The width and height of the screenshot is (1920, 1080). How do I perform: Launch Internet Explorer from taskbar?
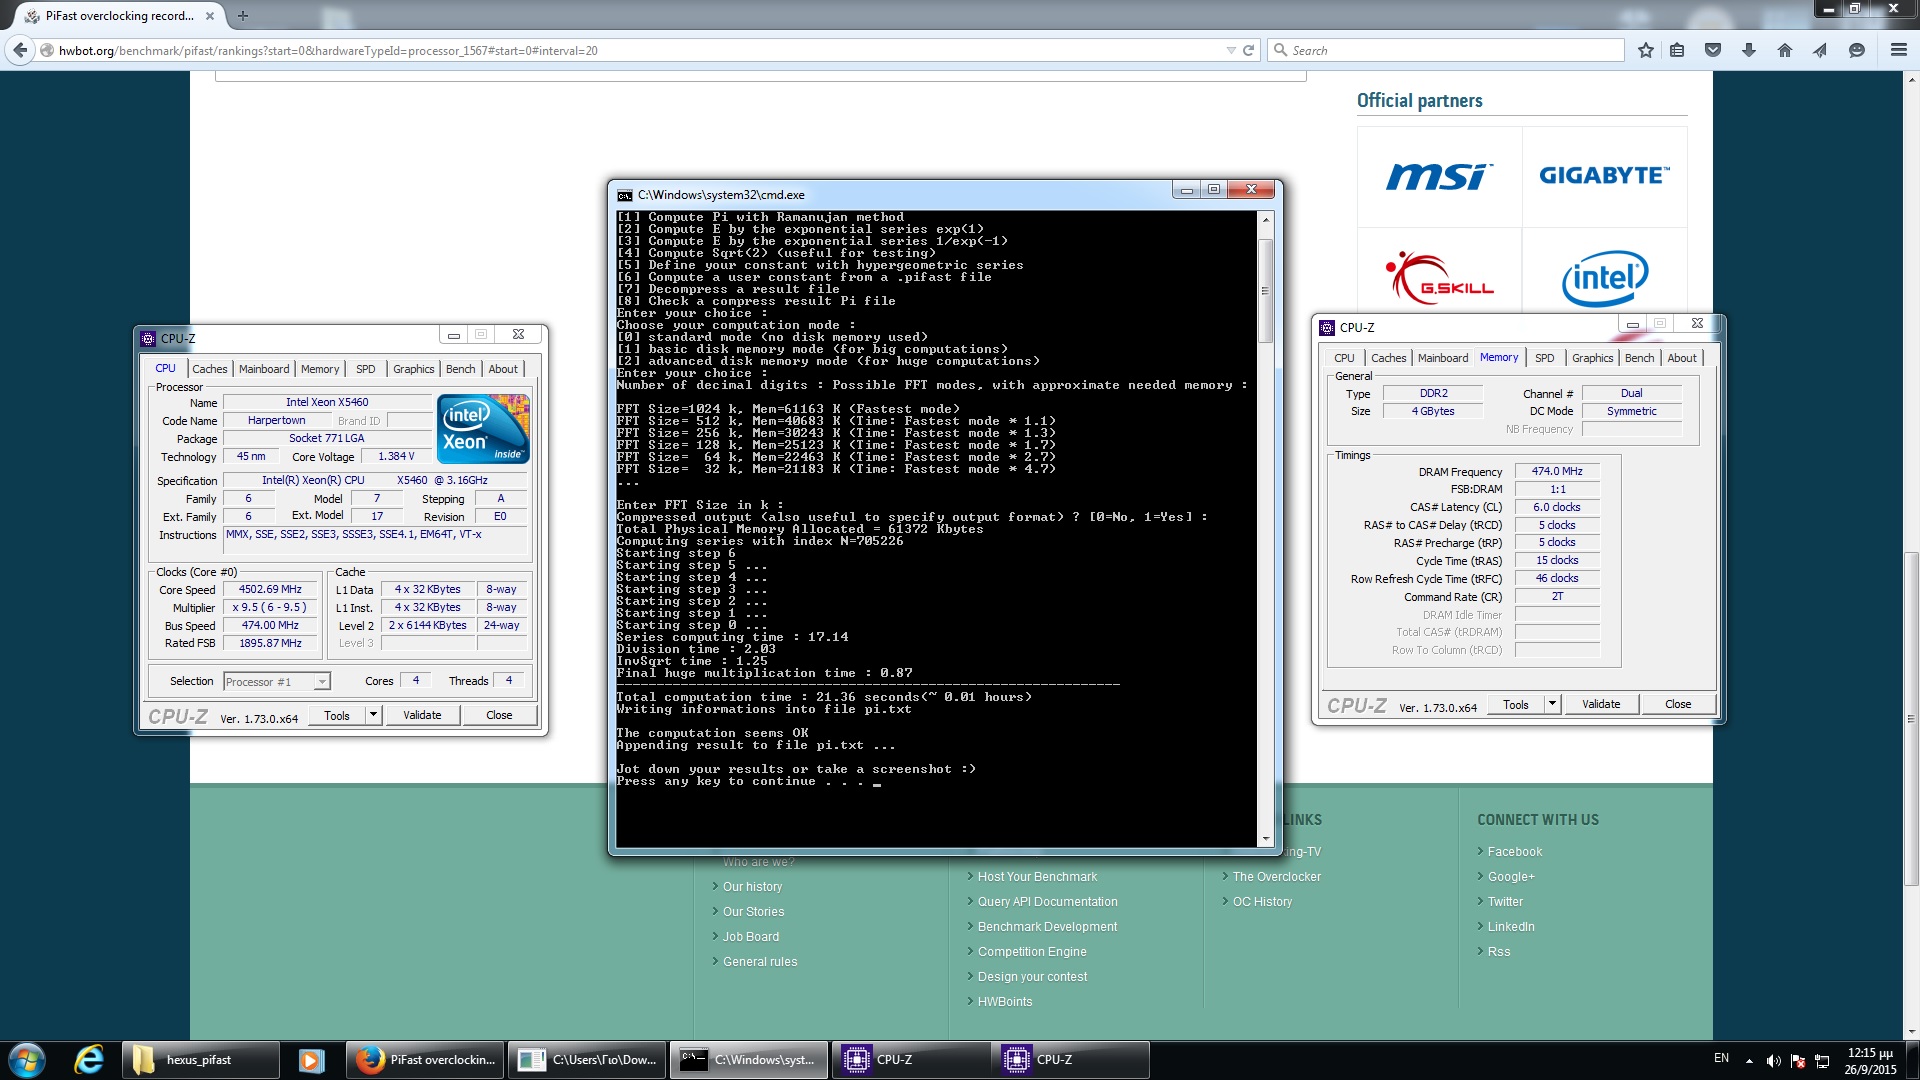[89, 1059]
